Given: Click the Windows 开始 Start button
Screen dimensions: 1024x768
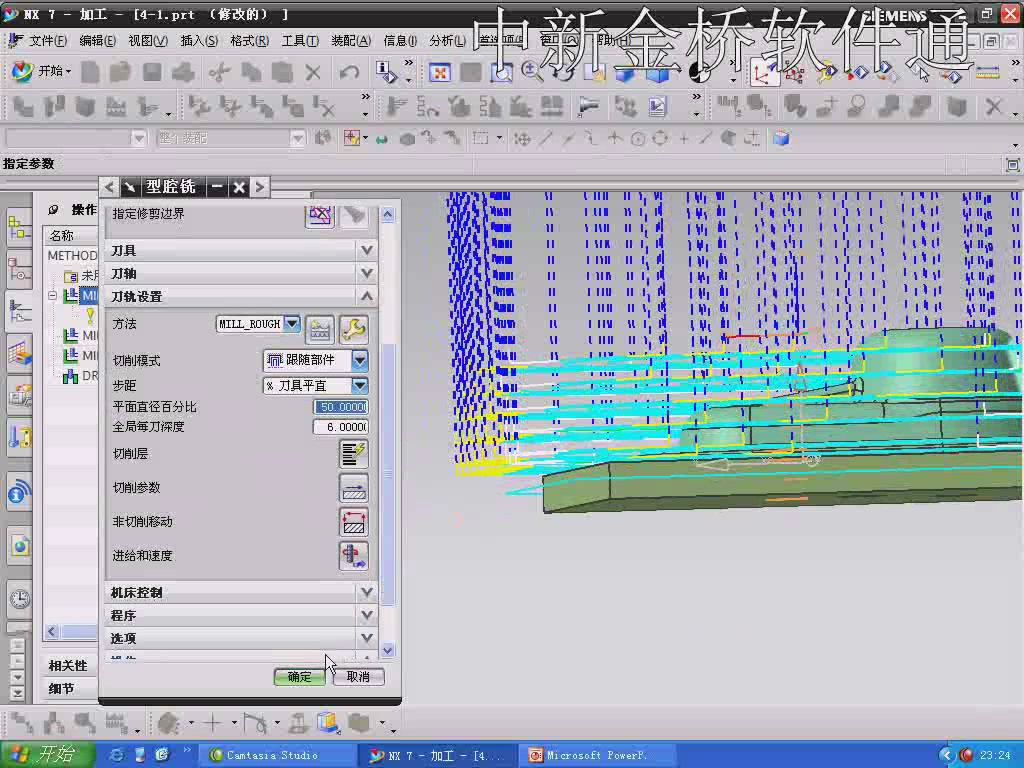Looking at the screenshot, I should point(47,755).
